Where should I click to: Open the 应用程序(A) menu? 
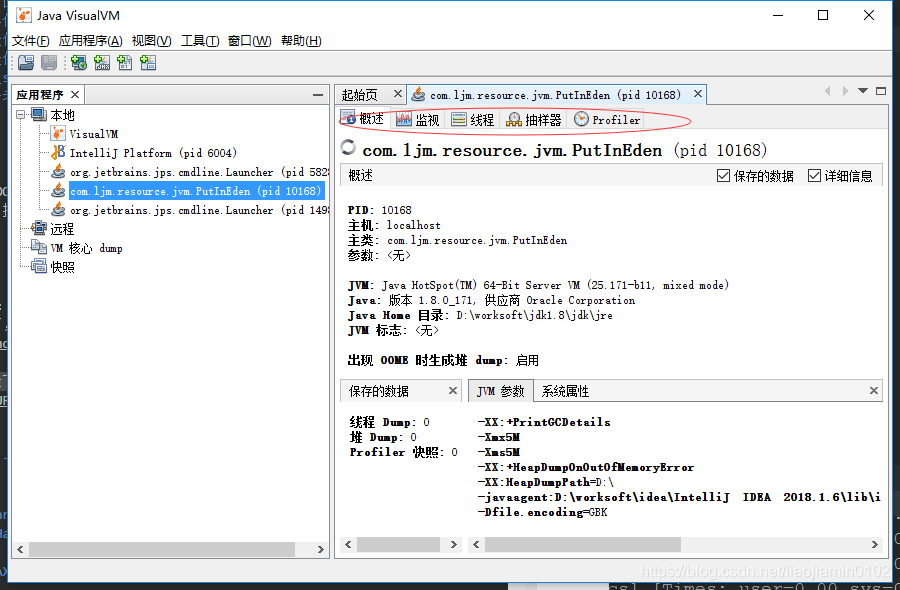click(x=91, y=41)
